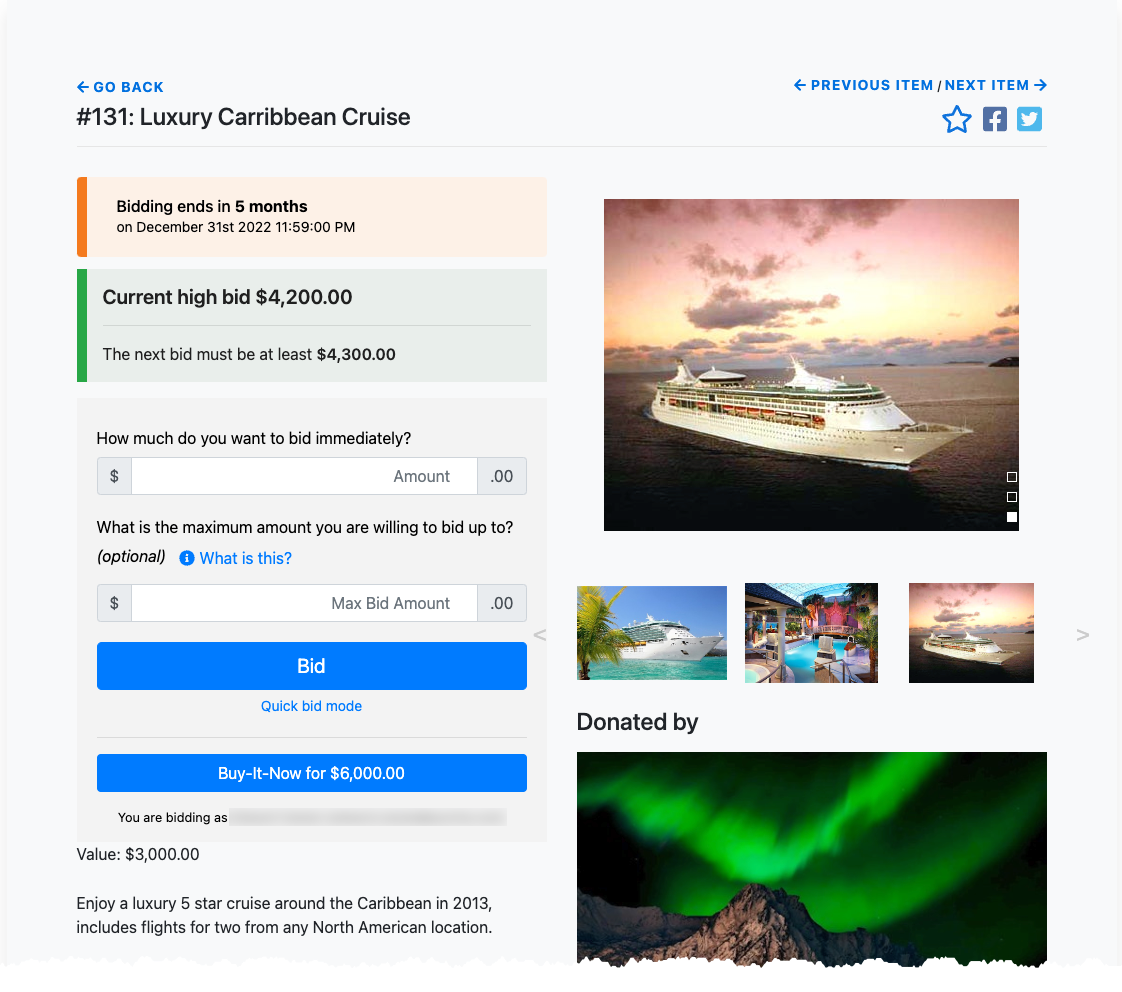Share the cruise on Twitter
The image size is (1122, 992).
tap(1030, 119)
